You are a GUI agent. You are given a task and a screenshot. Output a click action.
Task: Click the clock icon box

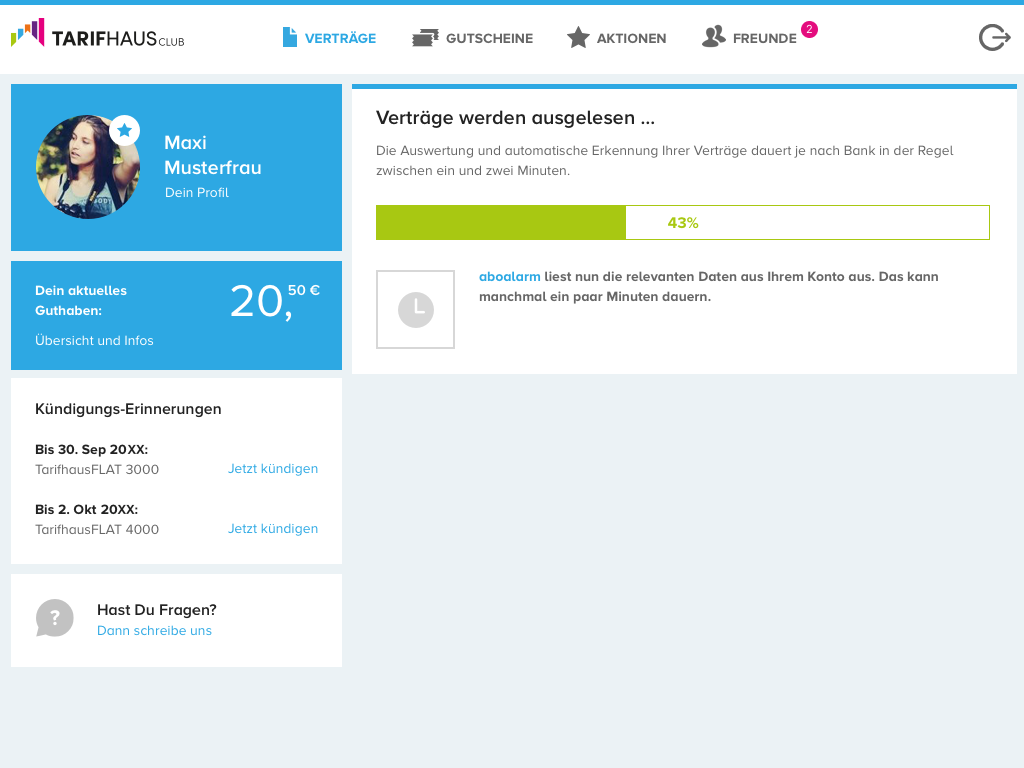[415, 309]
